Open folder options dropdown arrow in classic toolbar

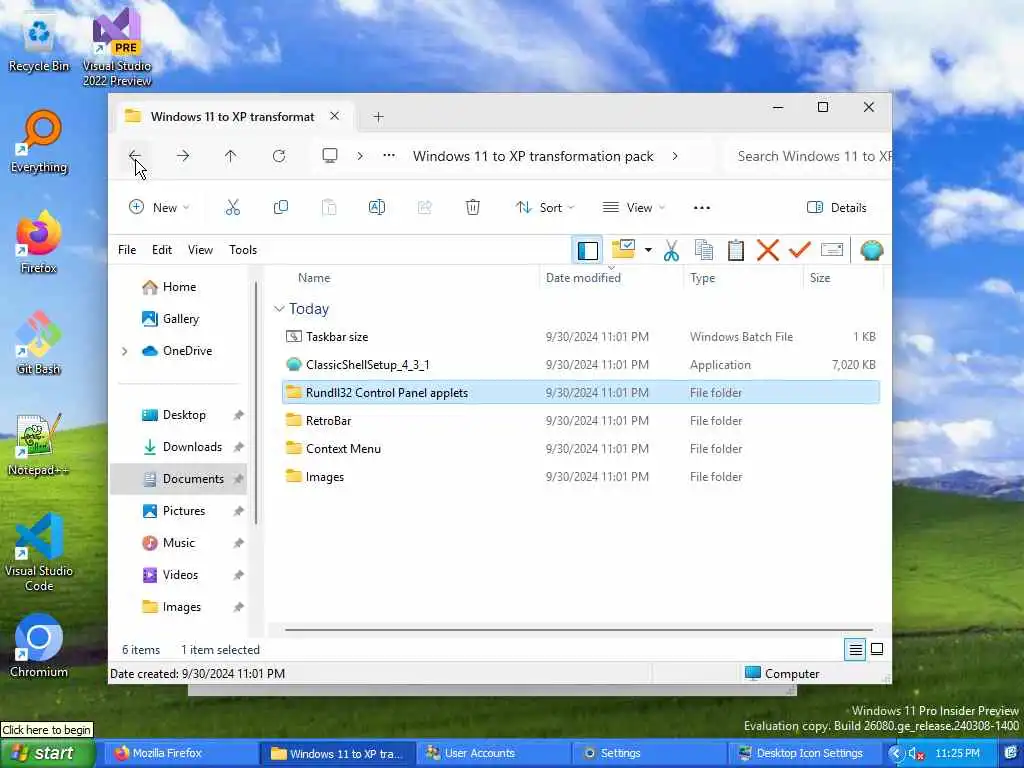click(648, 250)
